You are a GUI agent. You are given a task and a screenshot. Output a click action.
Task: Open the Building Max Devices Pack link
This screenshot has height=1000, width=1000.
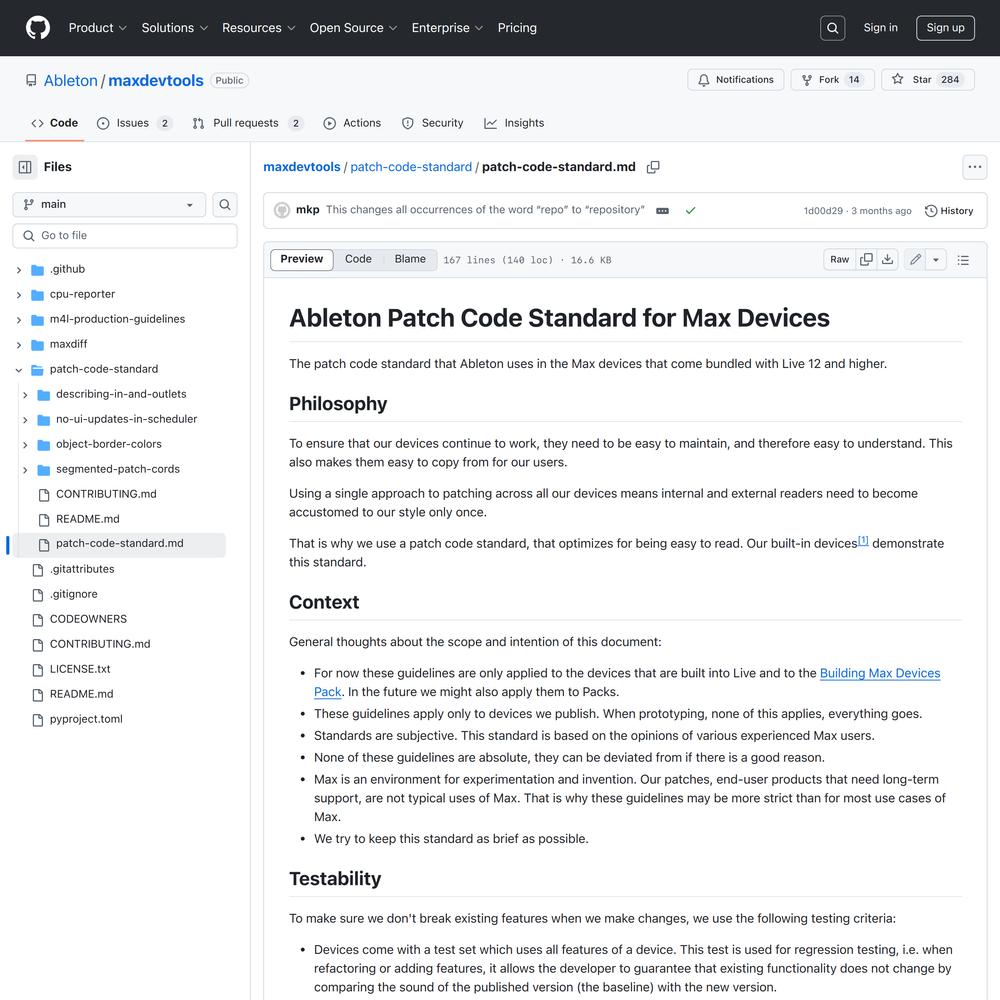(x=880, y=673)
